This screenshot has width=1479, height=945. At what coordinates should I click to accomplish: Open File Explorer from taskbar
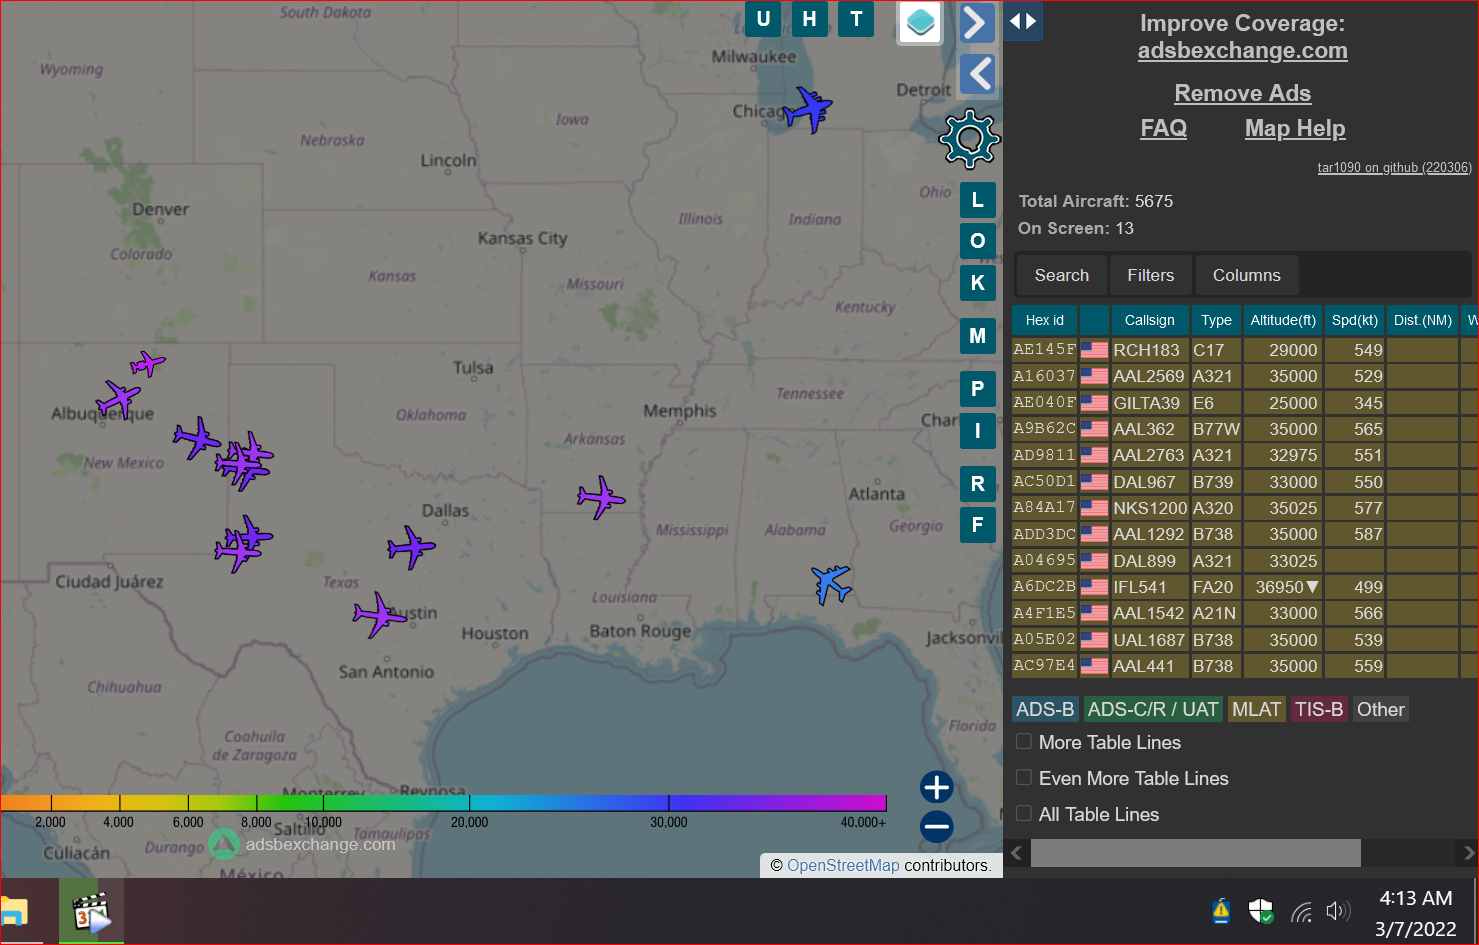click(14, 912)
